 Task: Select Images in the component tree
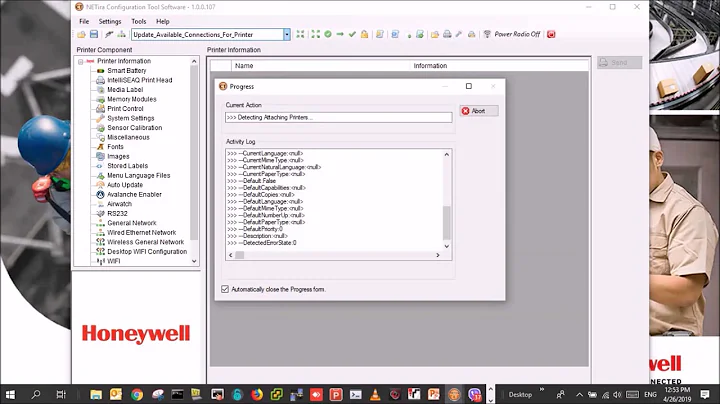[118, 157]
